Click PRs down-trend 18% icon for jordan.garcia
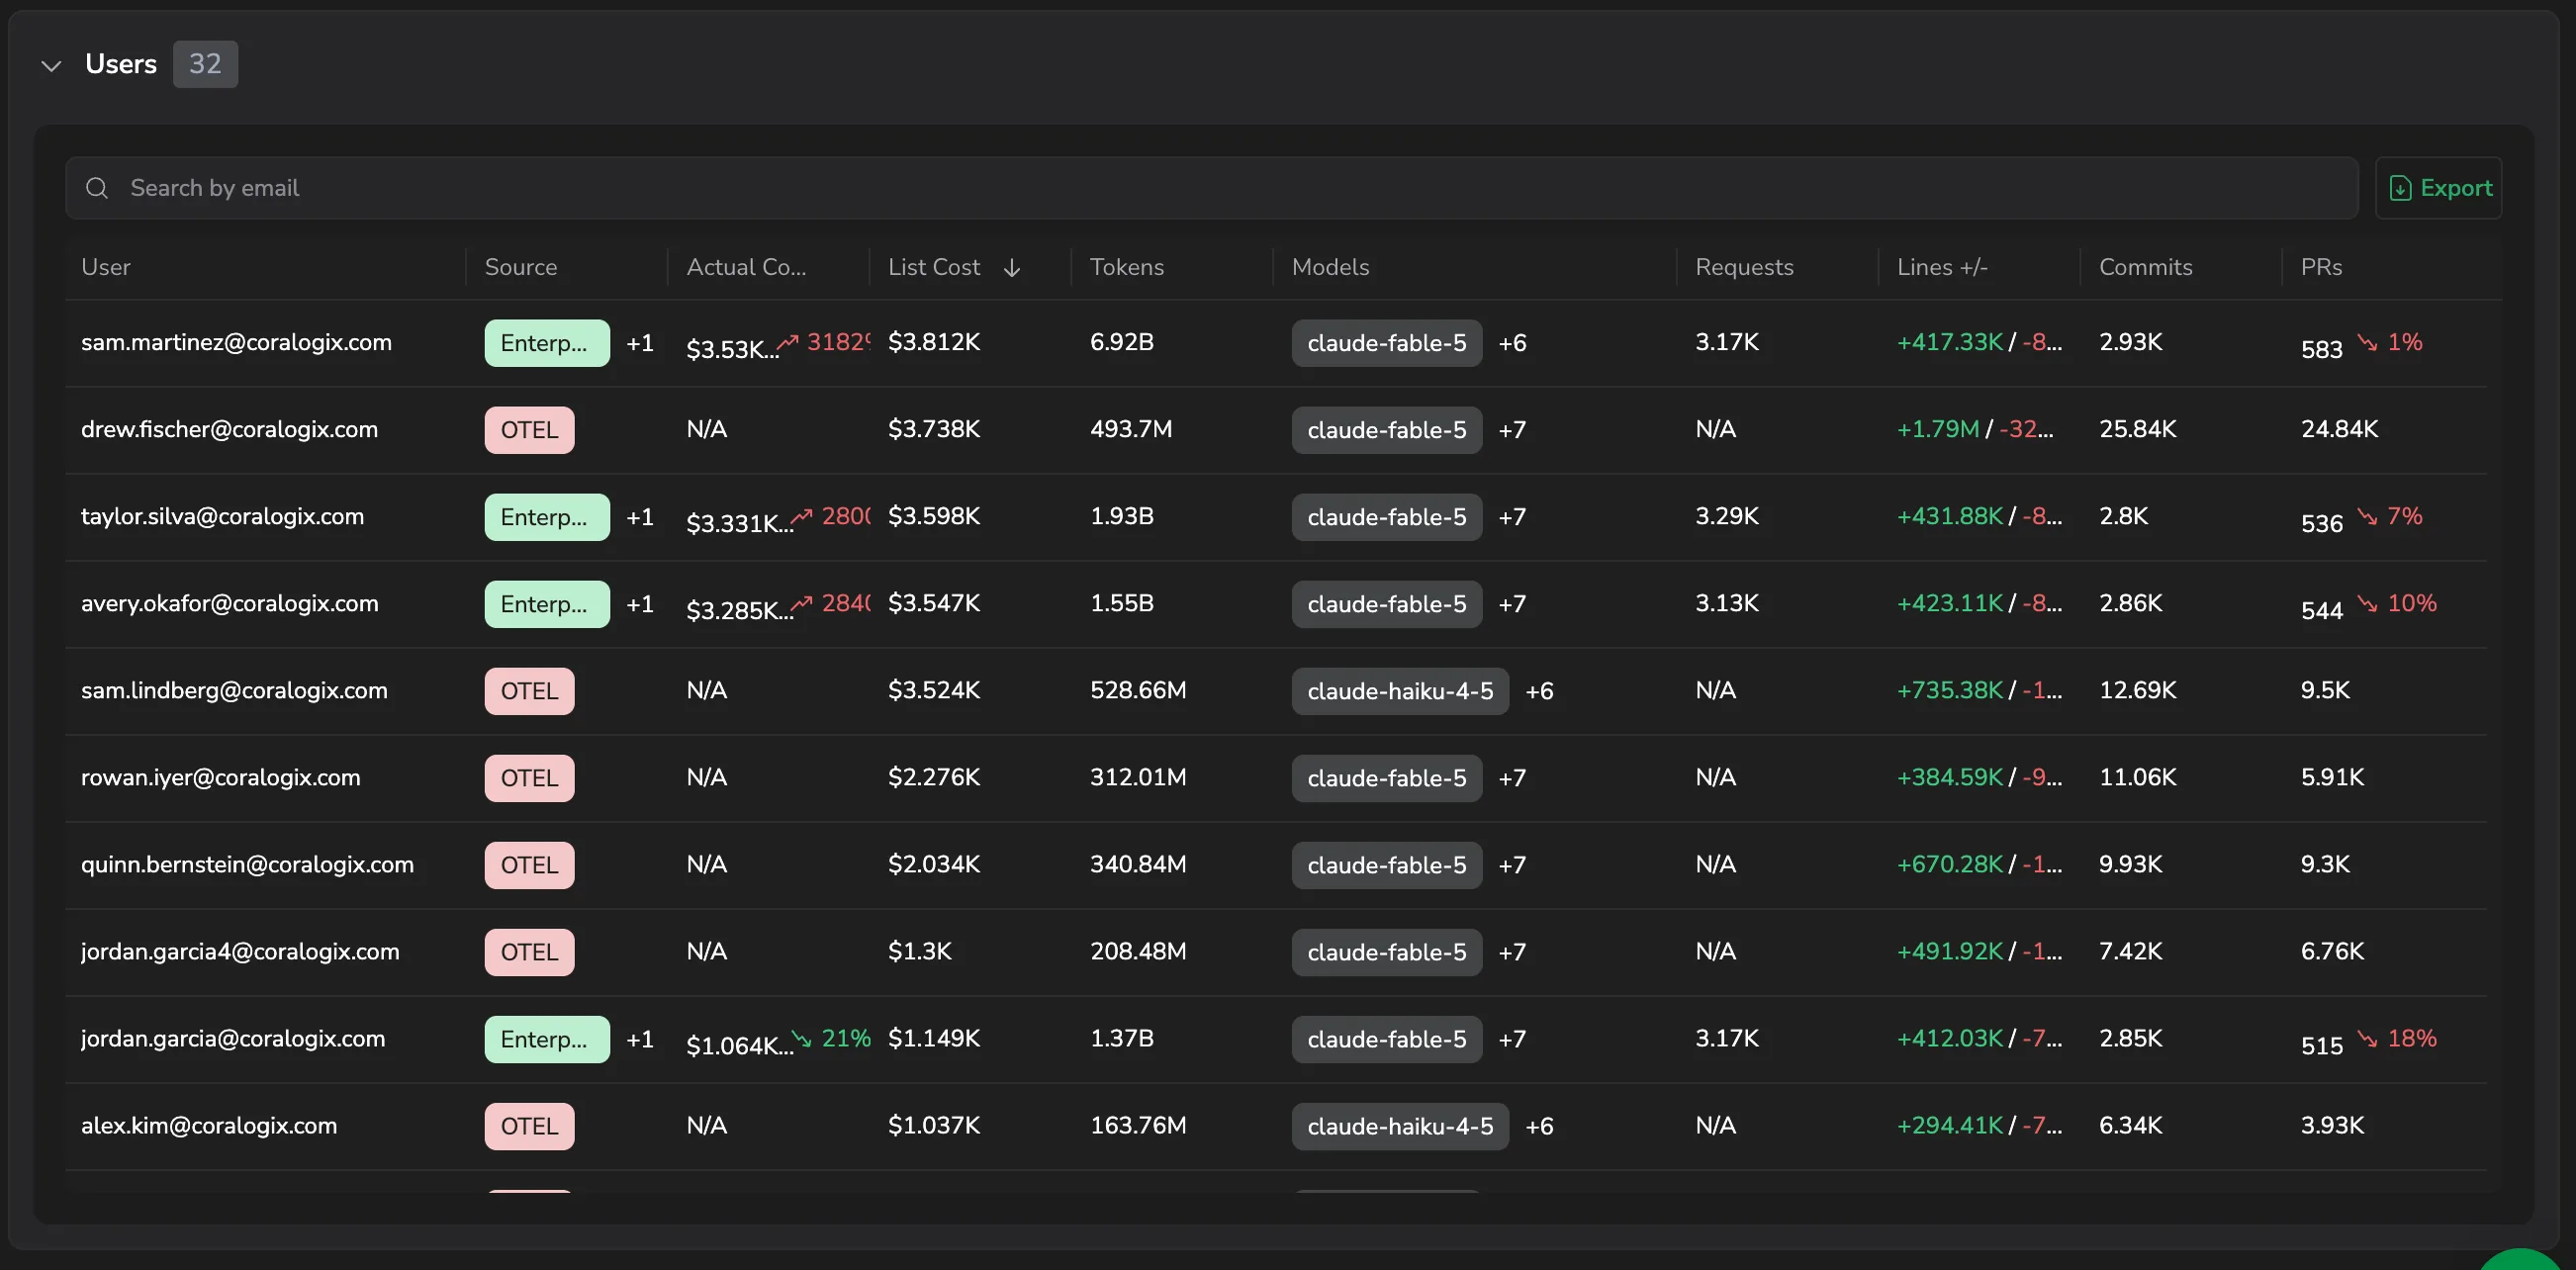The image size is (2576, 1270). tap(2367, 1038)
